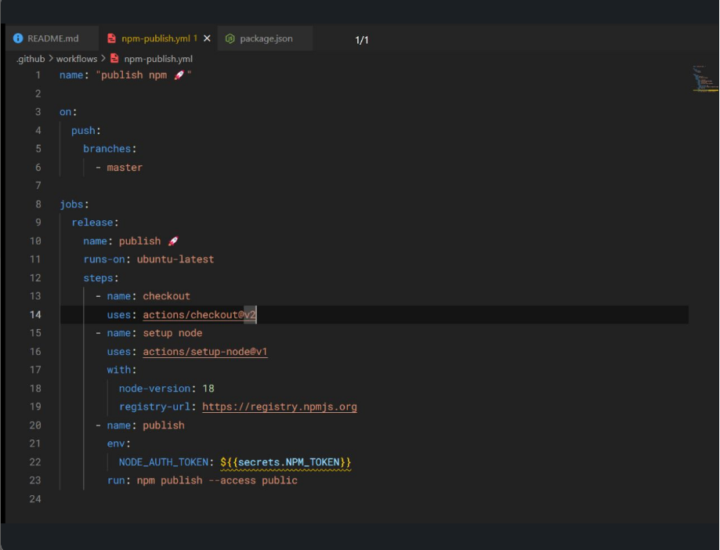This screenshot has height=550, width=720.
Task: Click line number 1 in gutter
Action: click(x=38, y=75)
